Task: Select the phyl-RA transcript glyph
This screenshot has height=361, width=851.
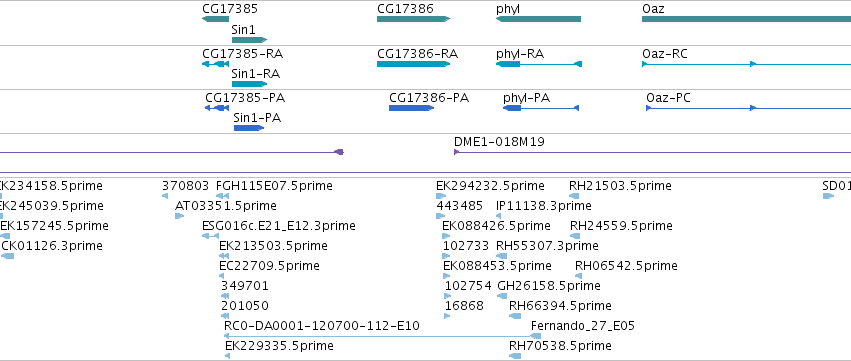Action: (x=539, y=64)
